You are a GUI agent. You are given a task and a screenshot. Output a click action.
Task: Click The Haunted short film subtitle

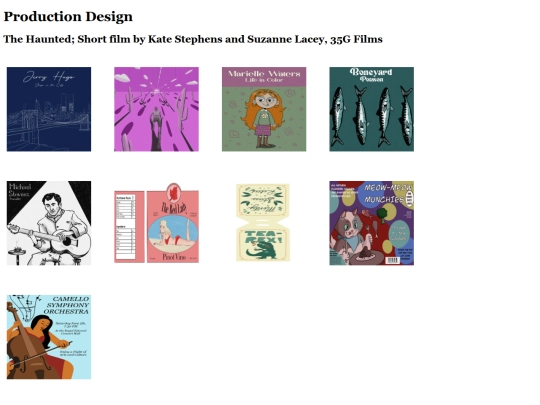[193, 39]
